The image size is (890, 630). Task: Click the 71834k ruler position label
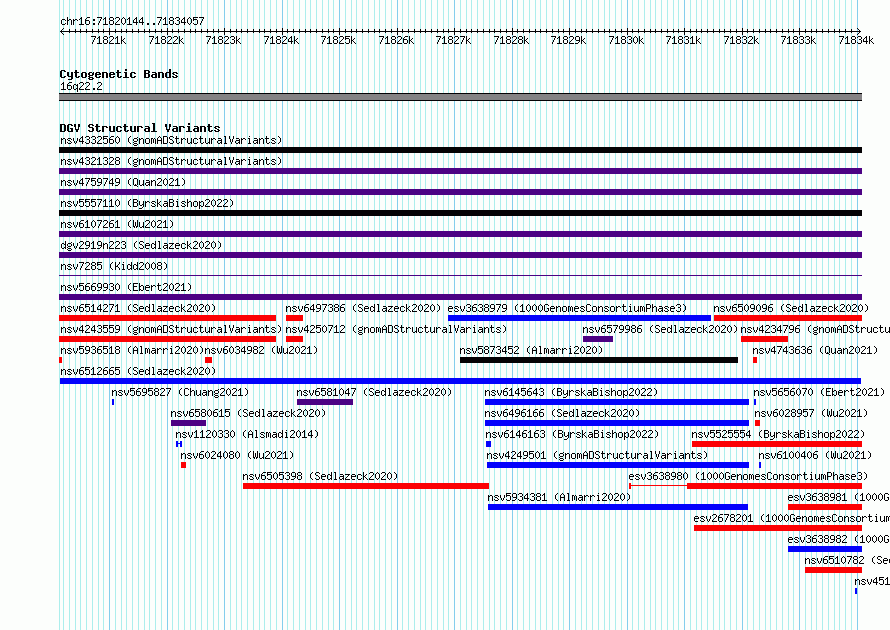click(x=856, y=40)
